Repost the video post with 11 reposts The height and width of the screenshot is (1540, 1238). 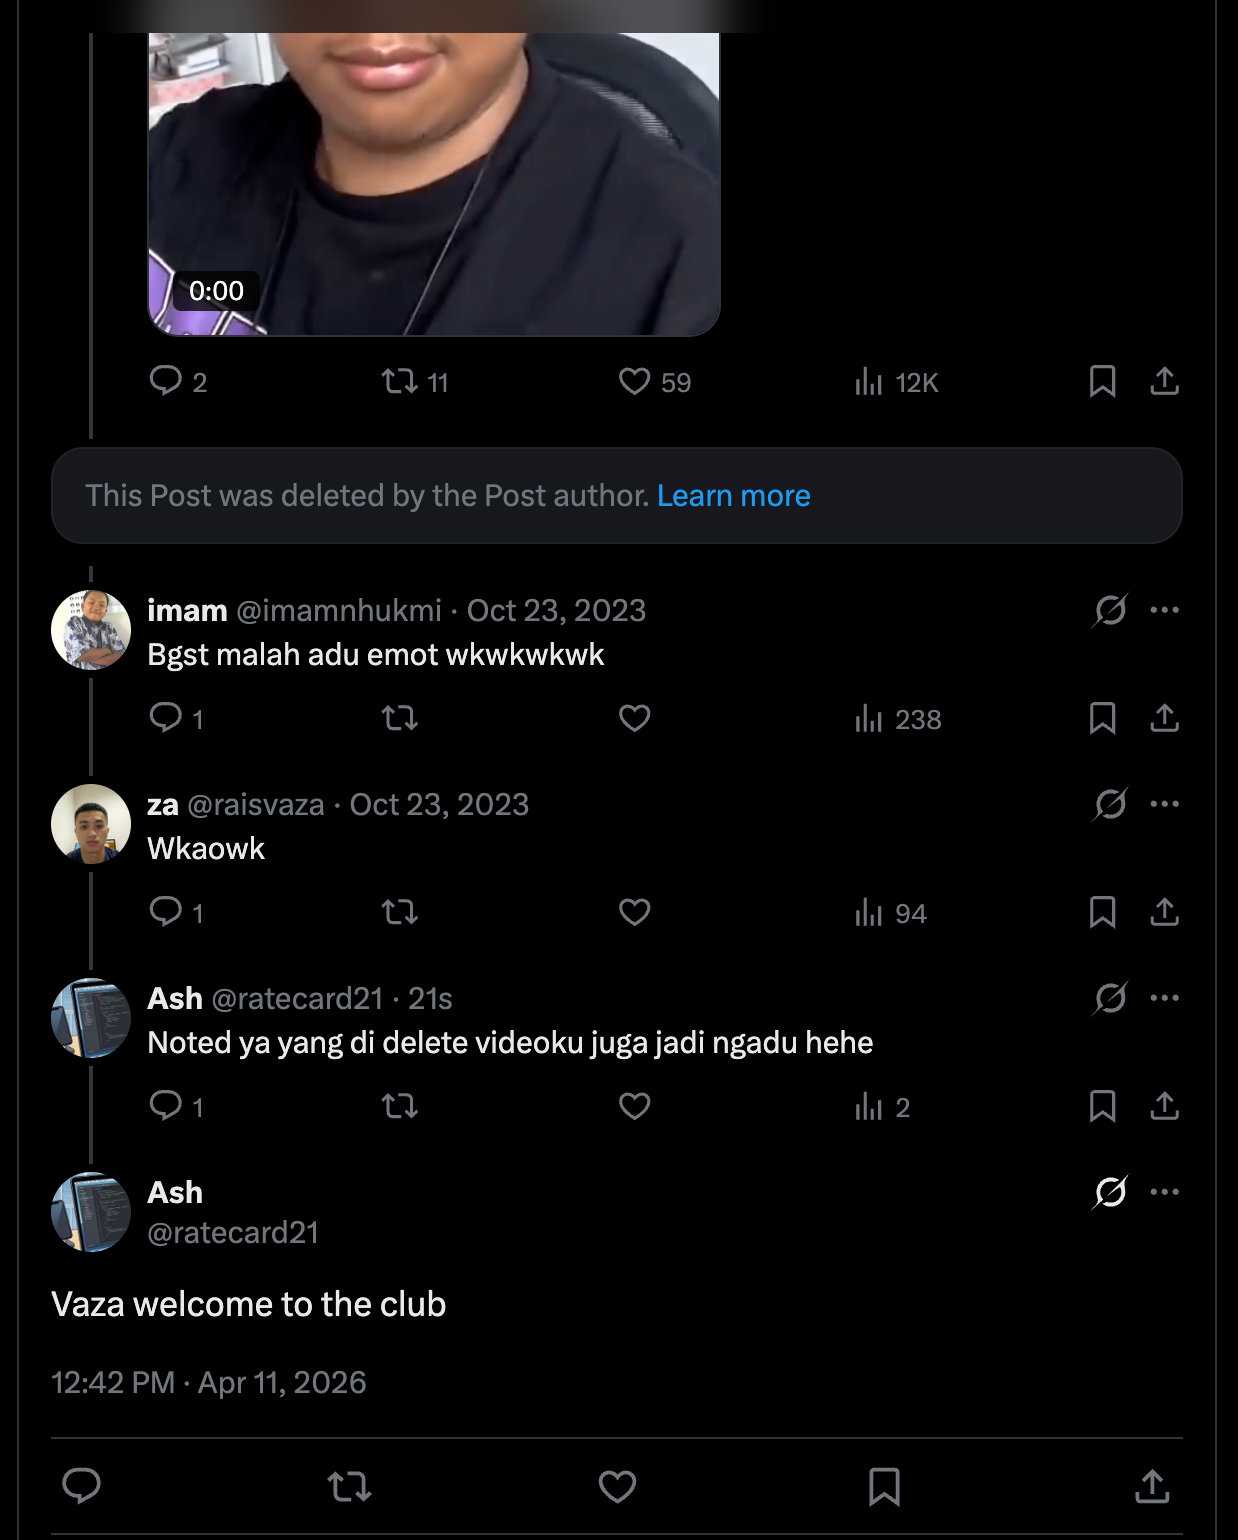[x=400, y=381]
